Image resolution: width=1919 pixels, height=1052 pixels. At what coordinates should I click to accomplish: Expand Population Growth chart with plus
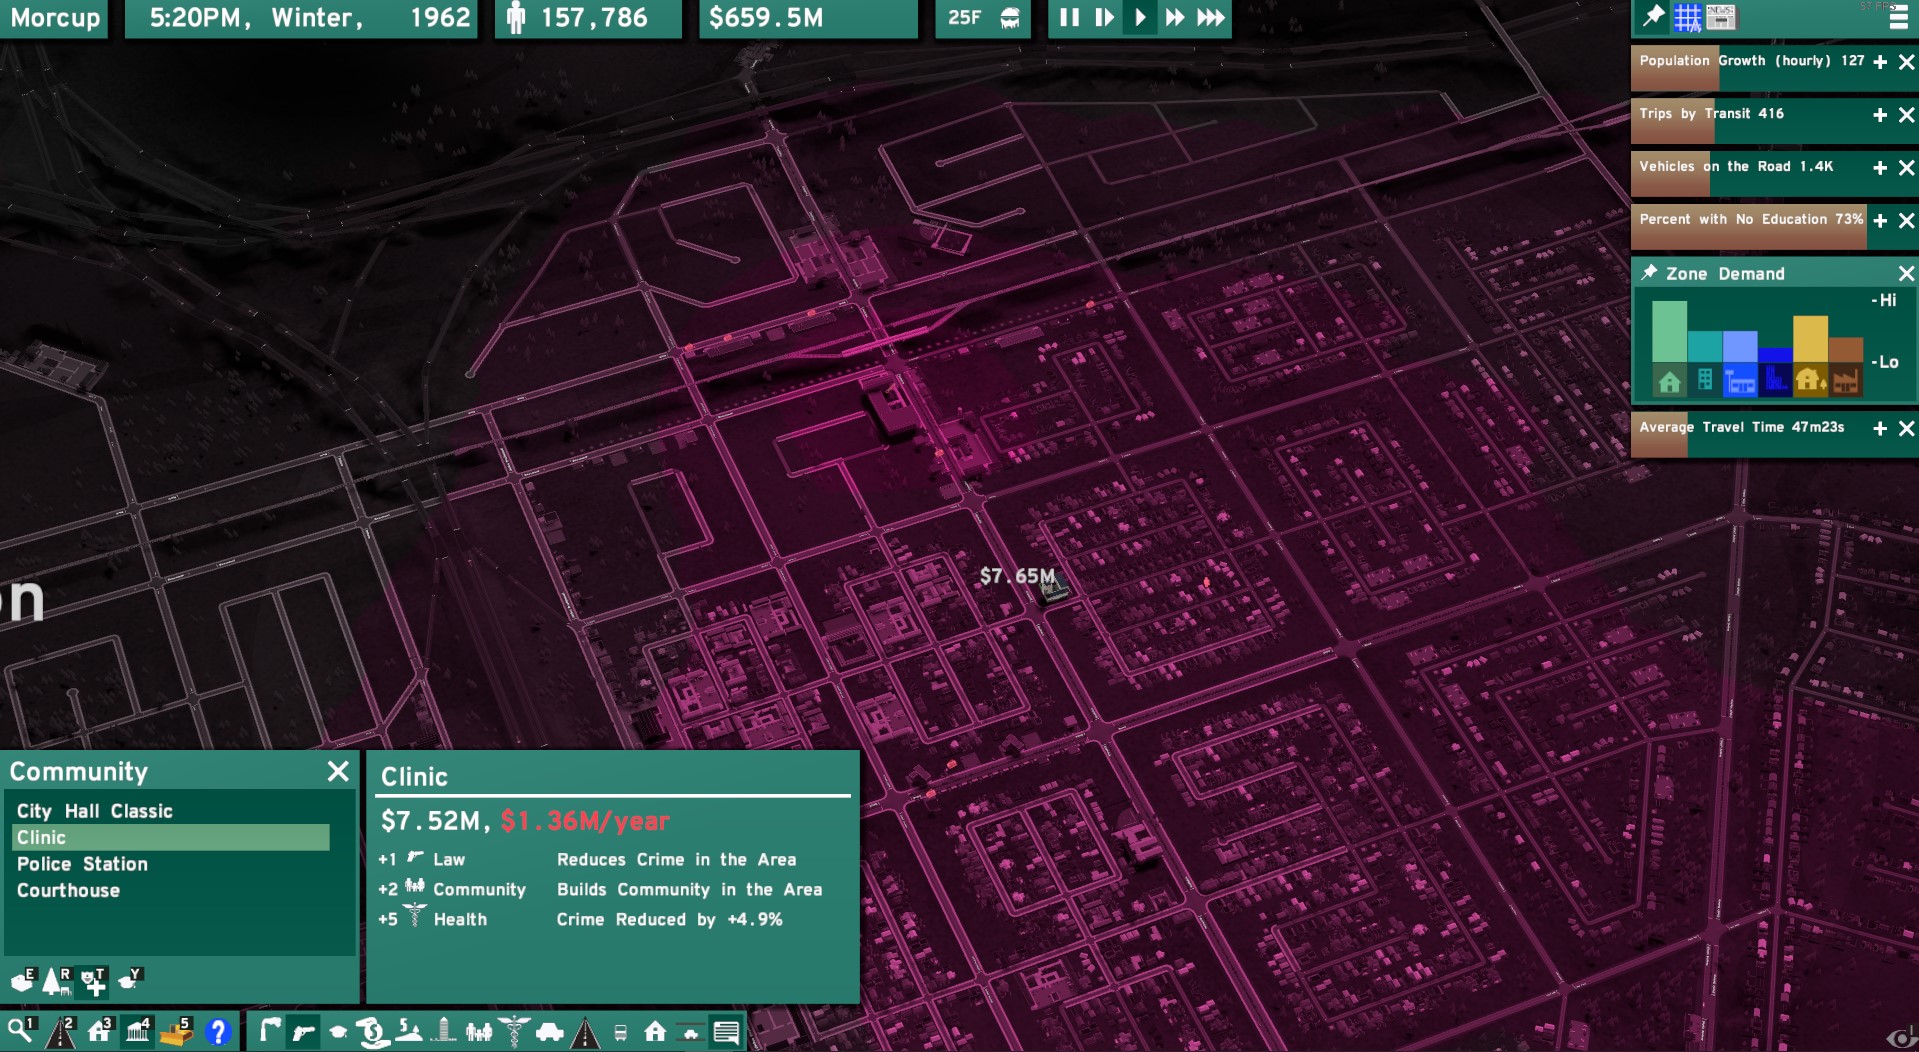coord(1880,62)
